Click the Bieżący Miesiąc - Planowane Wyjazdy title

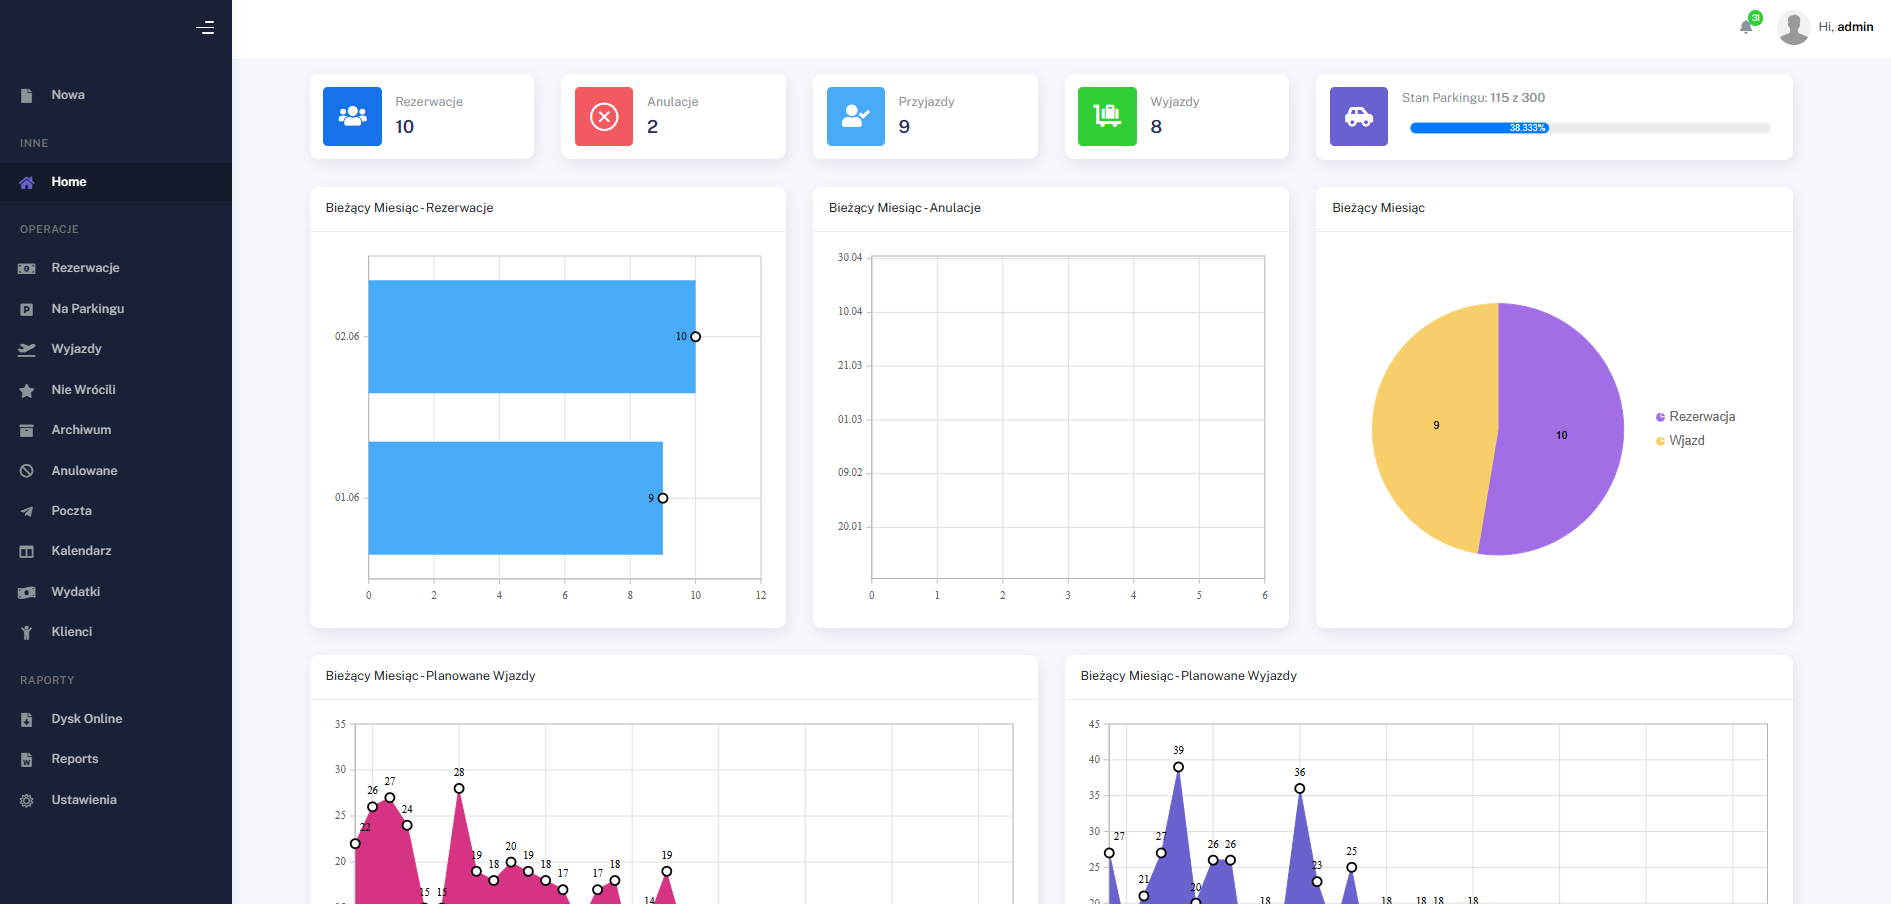[1189, 676]
